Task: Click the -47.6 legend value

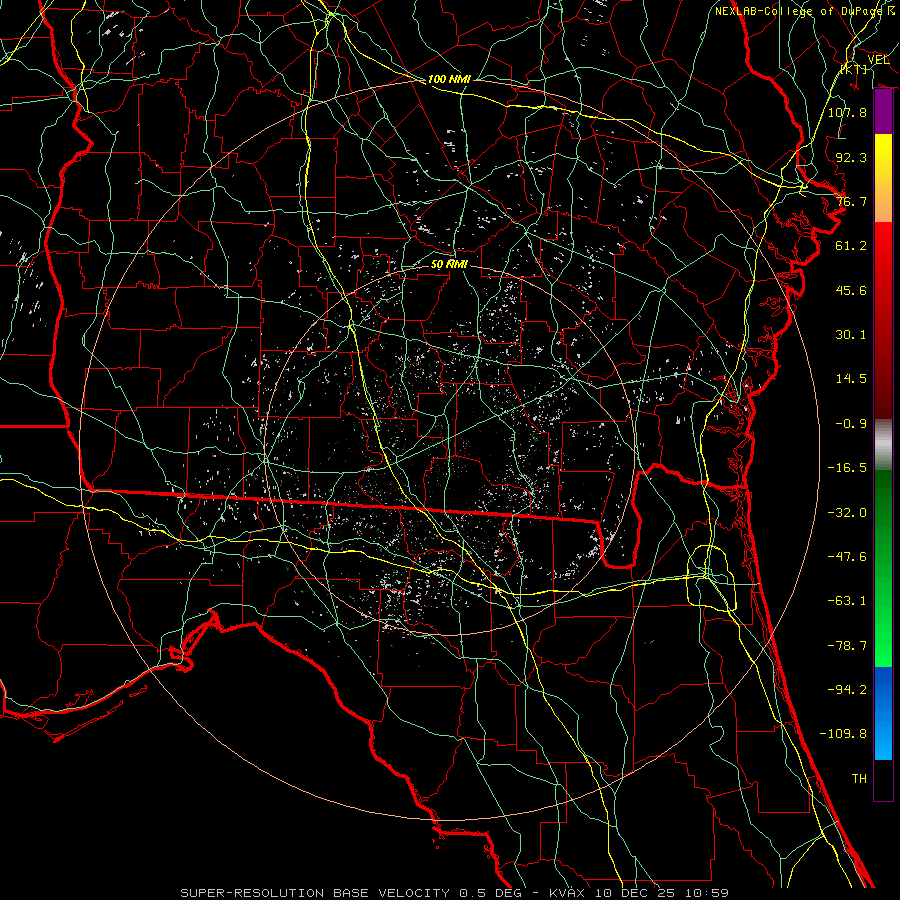Action: (847, 557)
